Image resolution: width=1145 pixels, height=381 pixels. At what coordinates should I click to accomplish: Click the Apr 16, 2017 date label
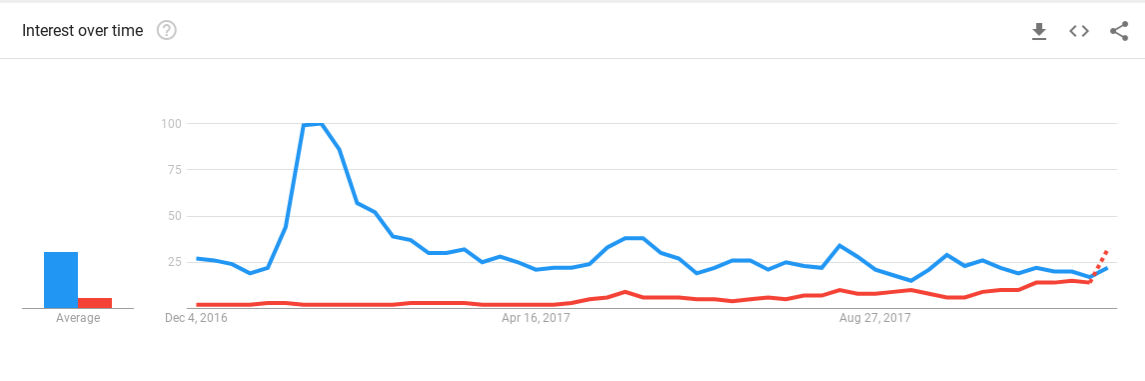click(x=536, y=318)
